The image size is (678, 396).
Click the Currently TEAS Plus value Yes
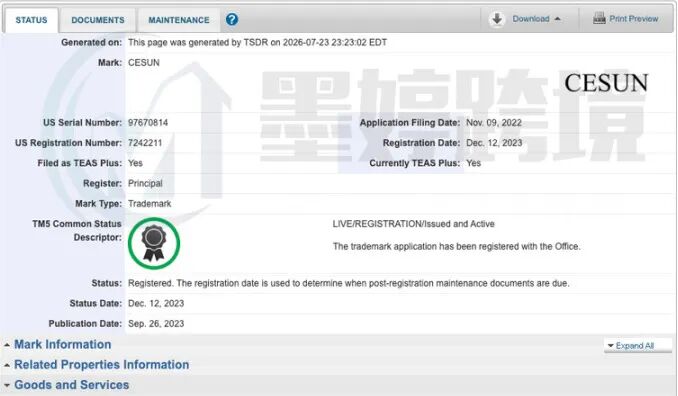tap(473, 163)
